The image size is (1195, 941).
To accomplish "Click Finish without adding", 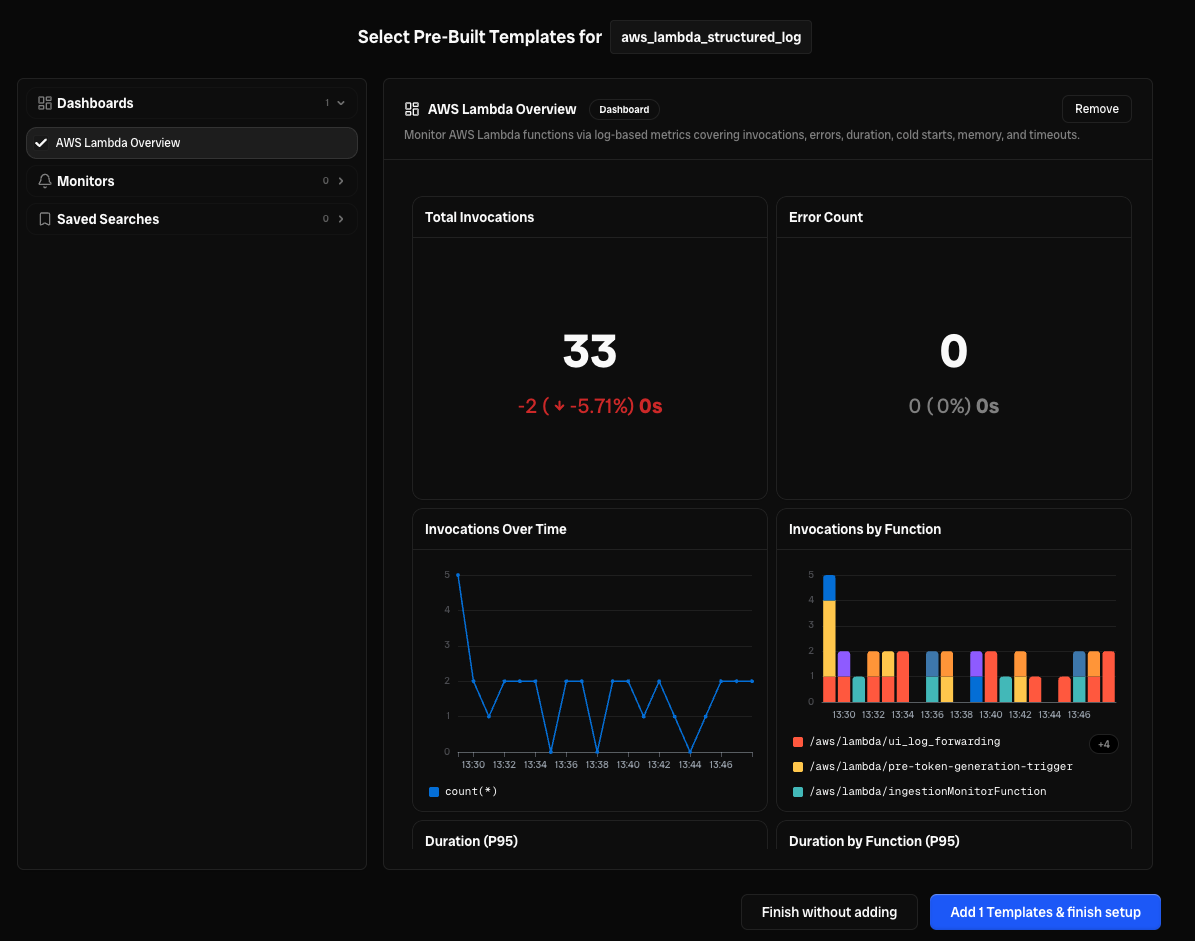I will point(829,912).
